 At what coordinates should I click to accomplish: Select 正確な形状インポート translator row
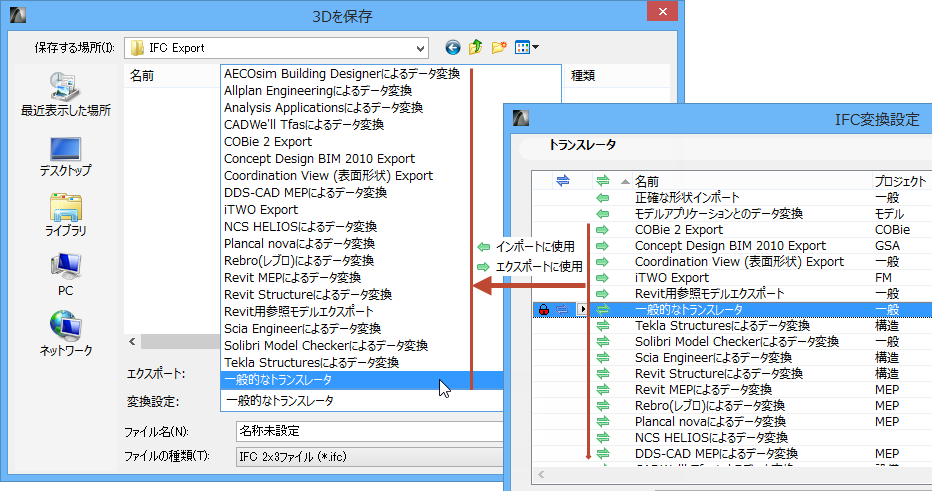point(732,197)
